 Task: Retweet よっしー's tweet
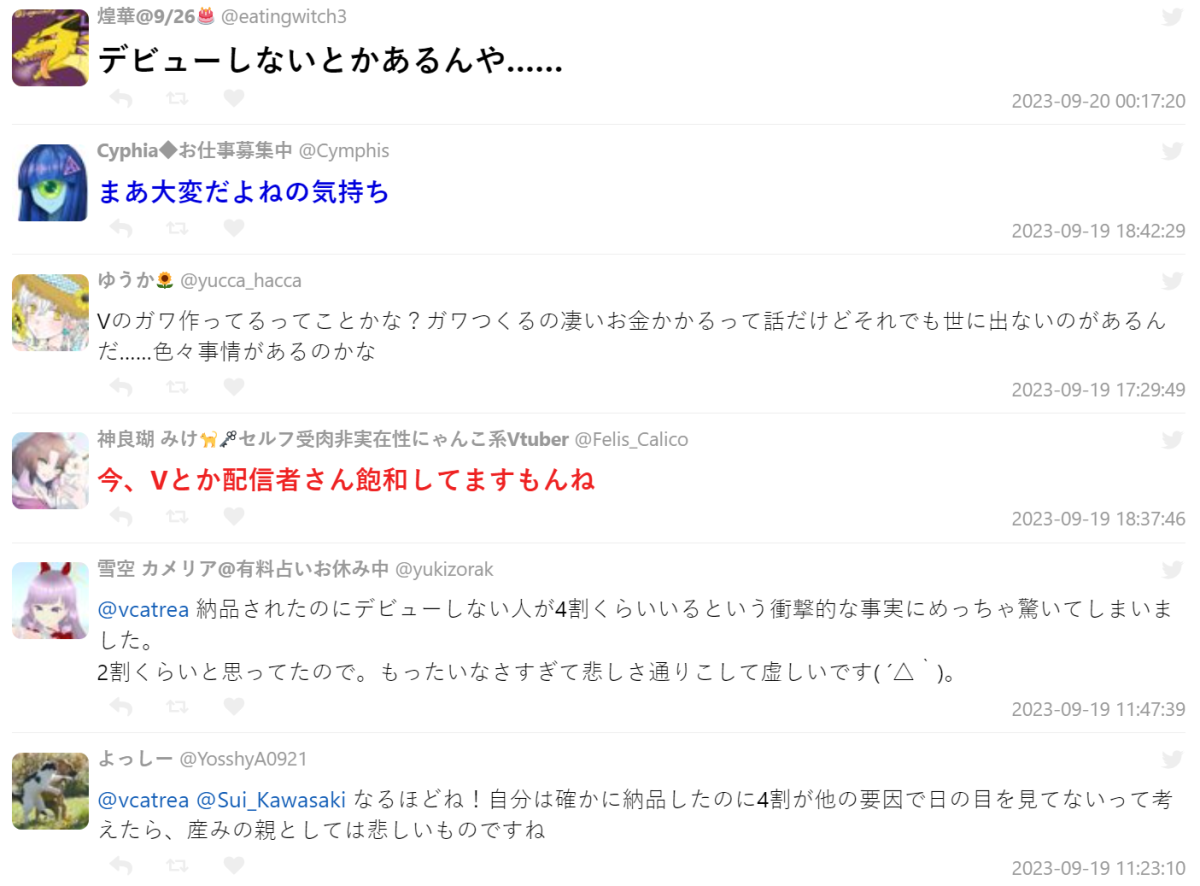177,866
